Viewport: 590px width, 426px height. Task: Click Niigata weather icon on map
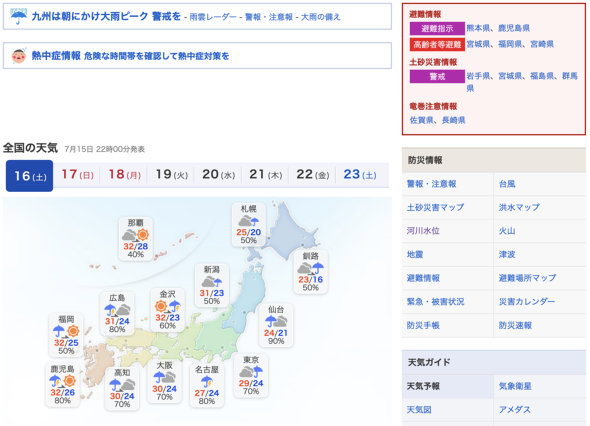(x=211, y=281)
